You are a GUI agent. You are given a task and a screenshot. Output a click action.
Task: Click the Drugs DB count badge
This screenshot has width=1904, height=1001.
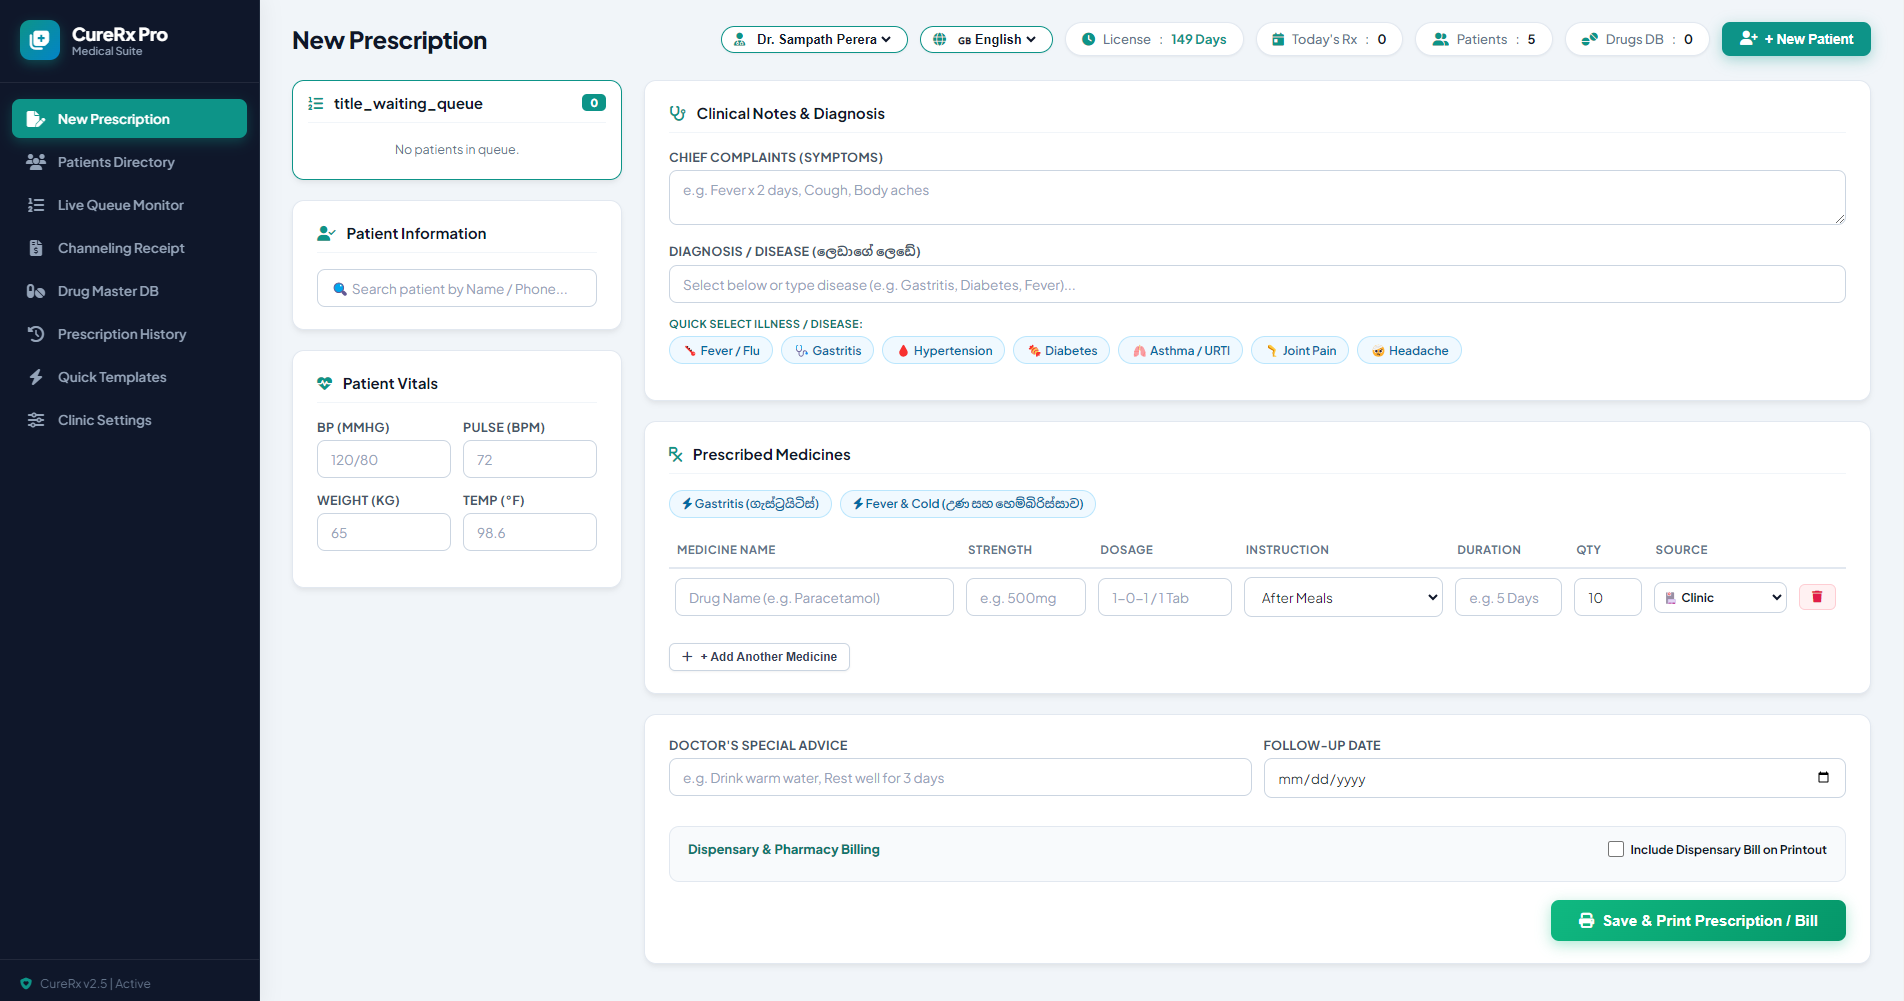tap(1637, 39)
